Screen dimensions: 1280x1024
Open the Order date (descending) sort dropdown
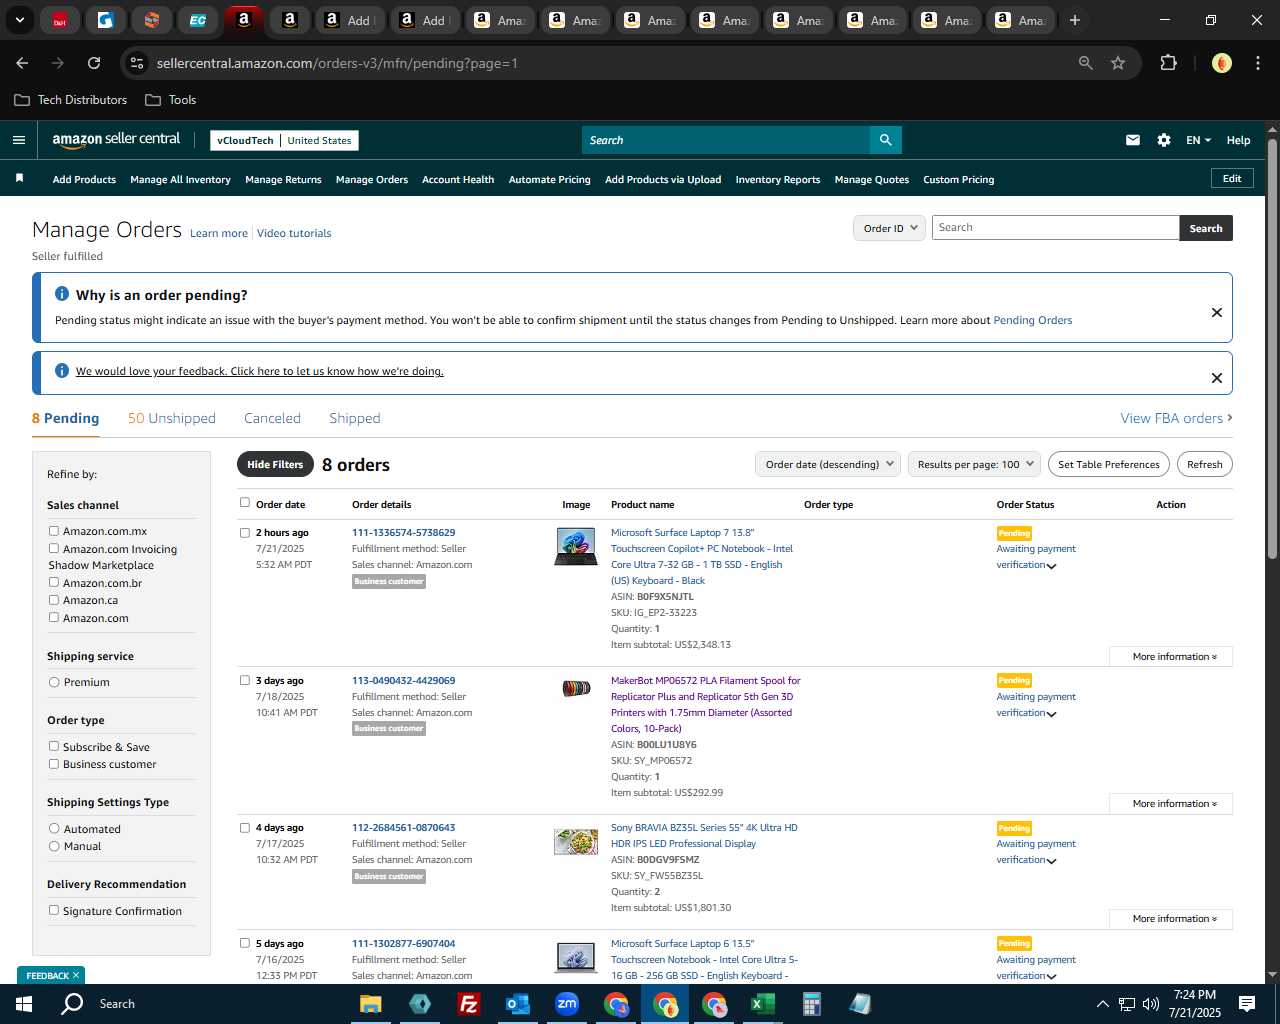pos(828,464)
